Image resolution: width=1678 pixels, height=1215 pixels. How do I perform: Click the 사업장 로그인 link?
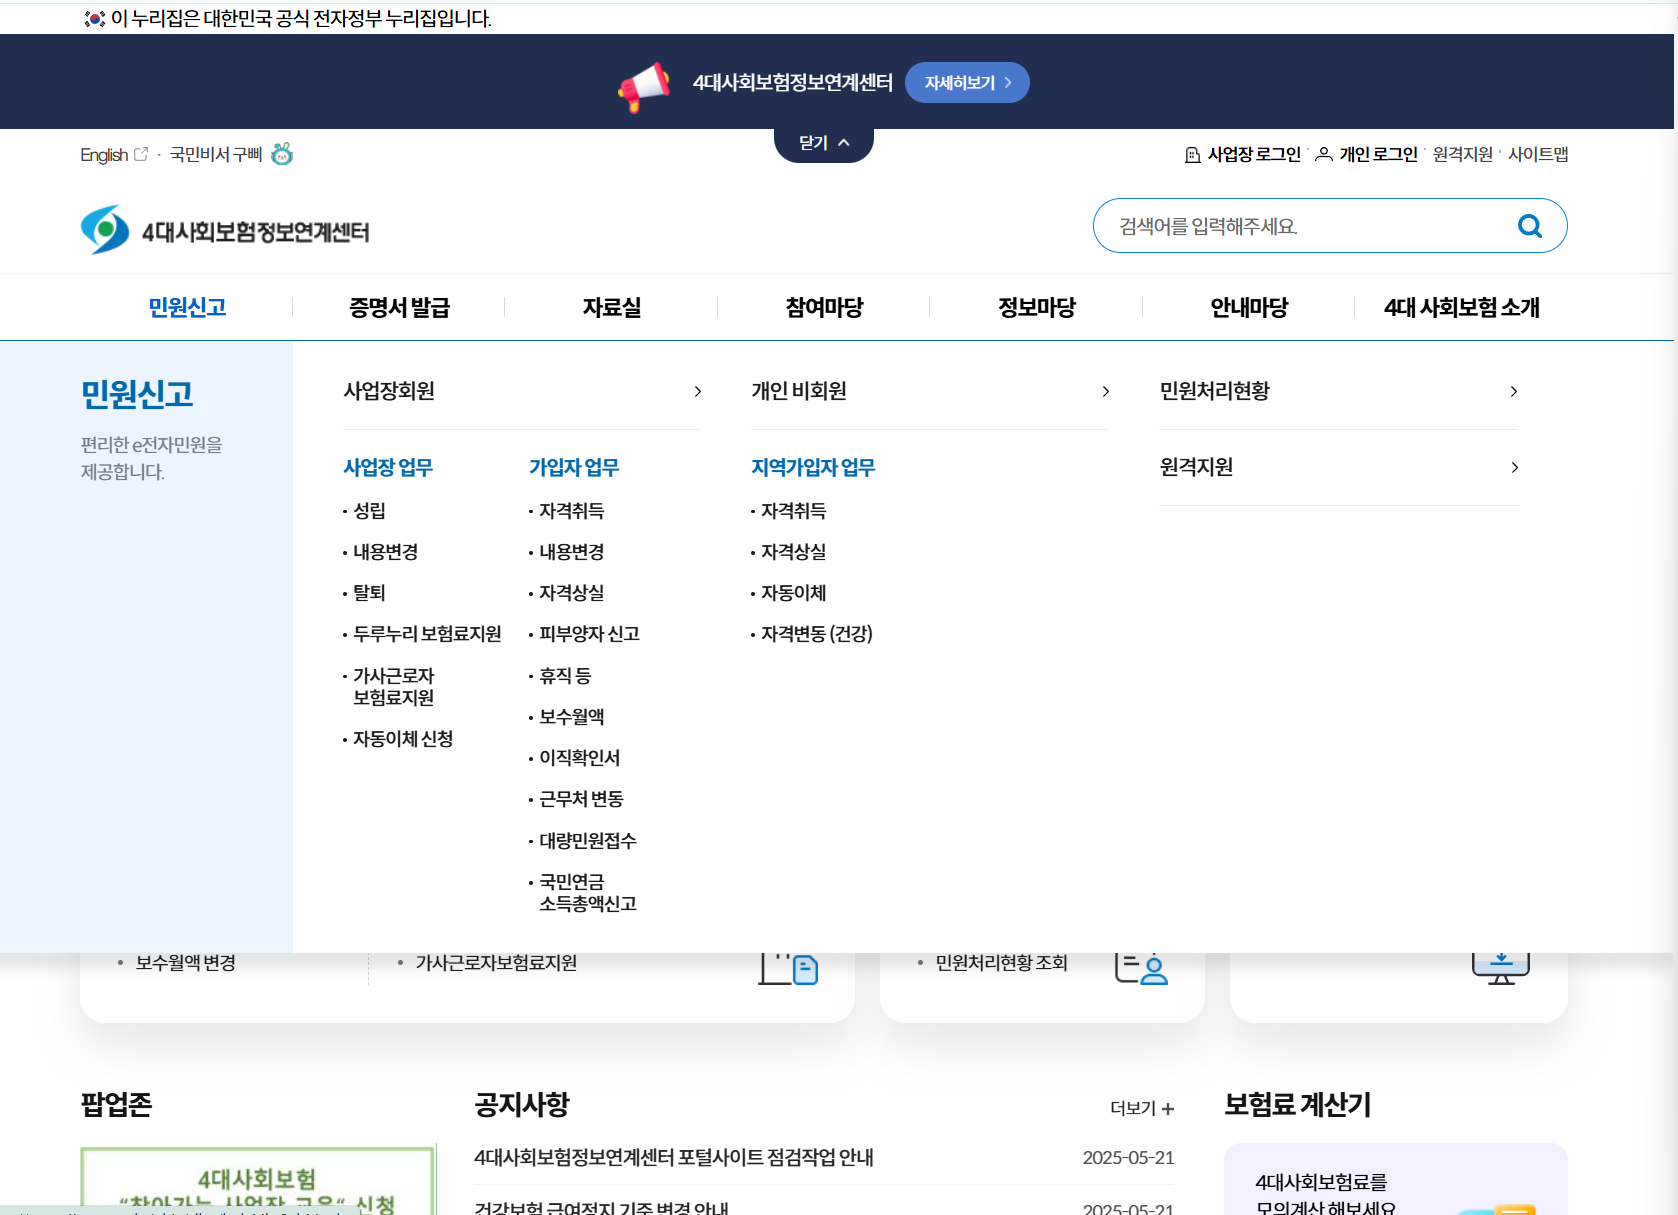pos(1254,154)
